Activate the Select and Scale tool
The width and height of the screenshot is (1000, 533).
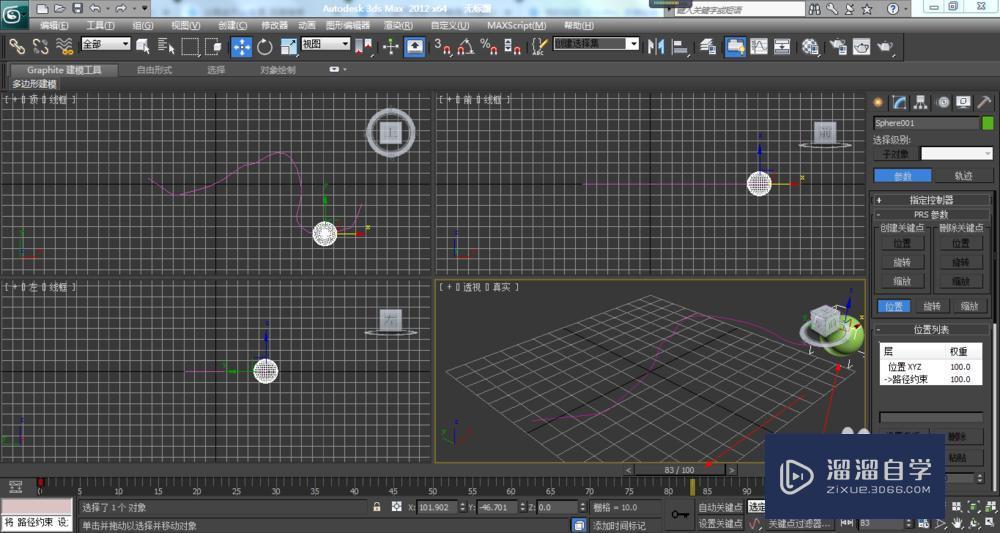[289, 47]
